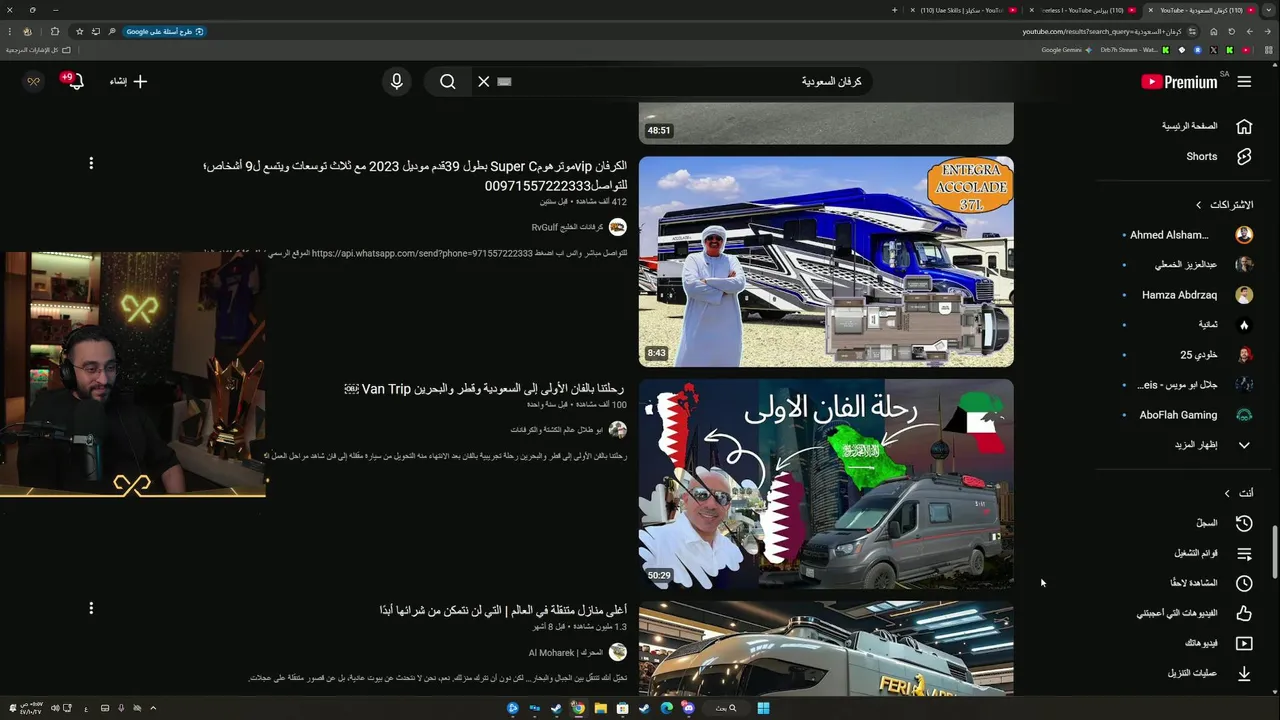Open more options for أغلى منازل video

coord(91,608)
